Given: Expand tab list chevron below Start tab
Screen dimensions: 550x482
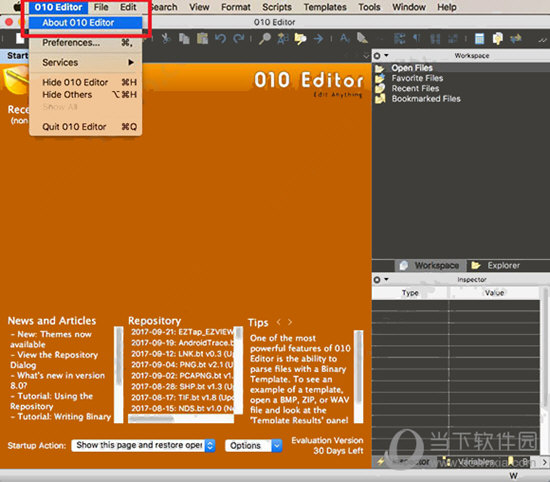Looking at the screenshot, I should (366, 56).
